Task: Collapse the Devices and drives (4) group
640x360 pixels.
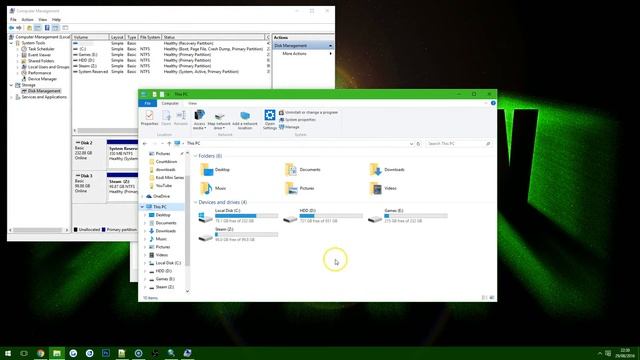Action: point(196,202)
